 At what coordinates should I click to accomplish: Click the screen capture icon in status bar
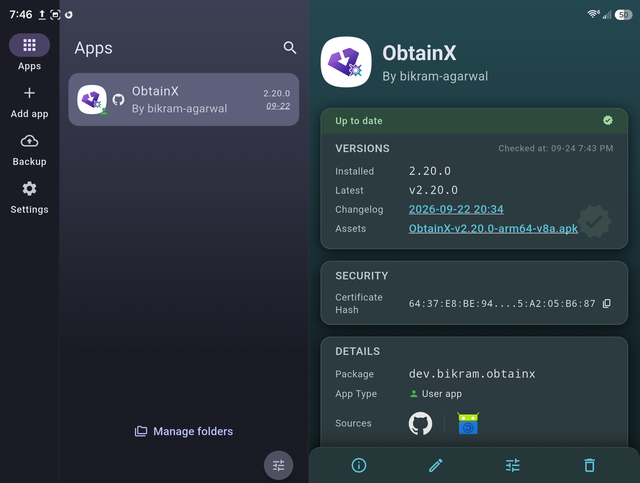pos(55,15)
